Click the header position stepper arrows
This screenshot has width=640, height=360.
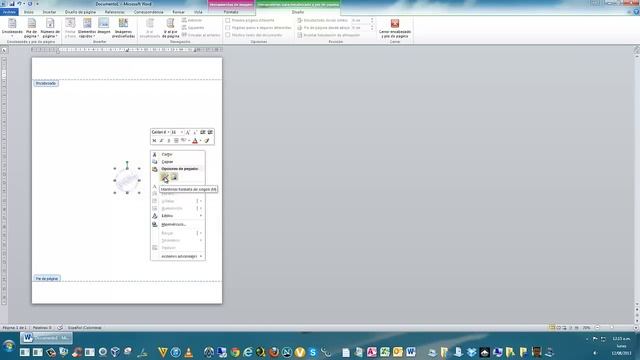click(372, 20)
